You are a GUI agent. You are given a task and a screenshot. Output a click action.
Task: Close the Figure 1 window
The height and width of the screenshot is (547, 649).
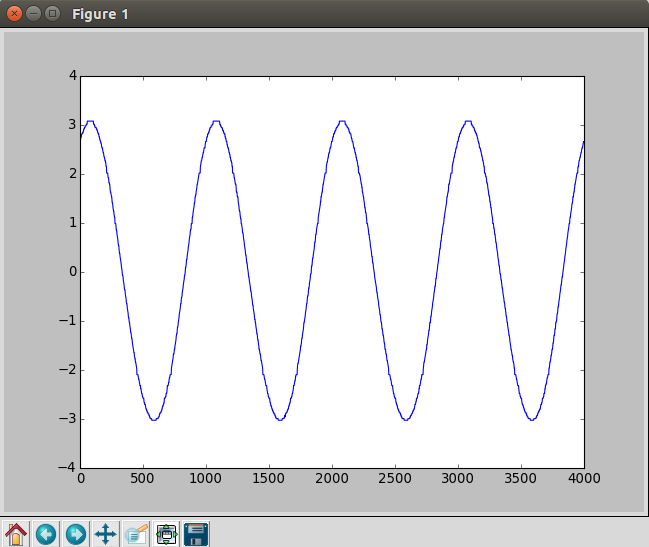click(14, 14)
